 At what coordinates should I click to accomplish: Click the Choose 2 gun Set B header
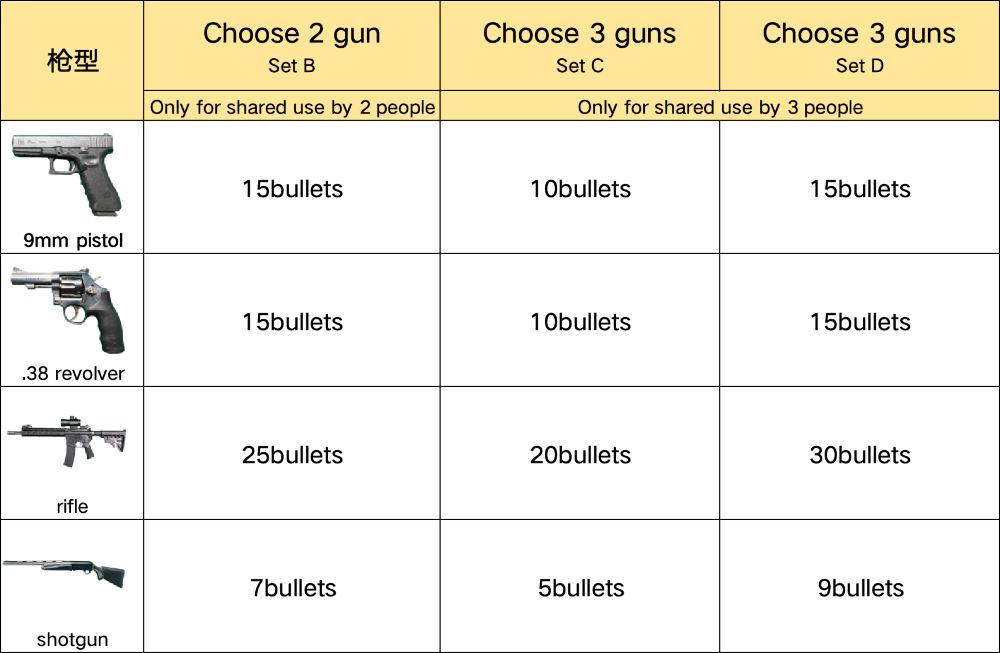(291, 46)
